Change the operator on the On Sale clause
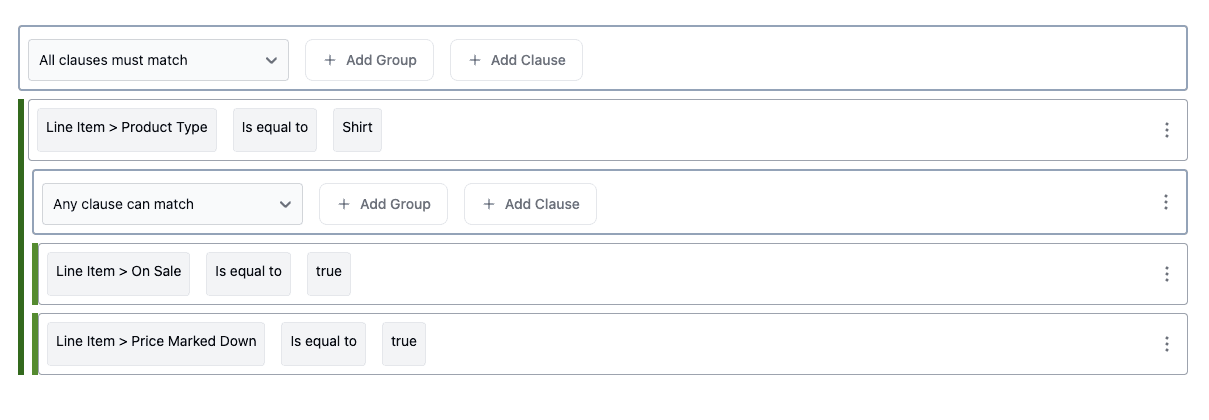The width and height of the screenshot is (1209, 420). (248, 272)
